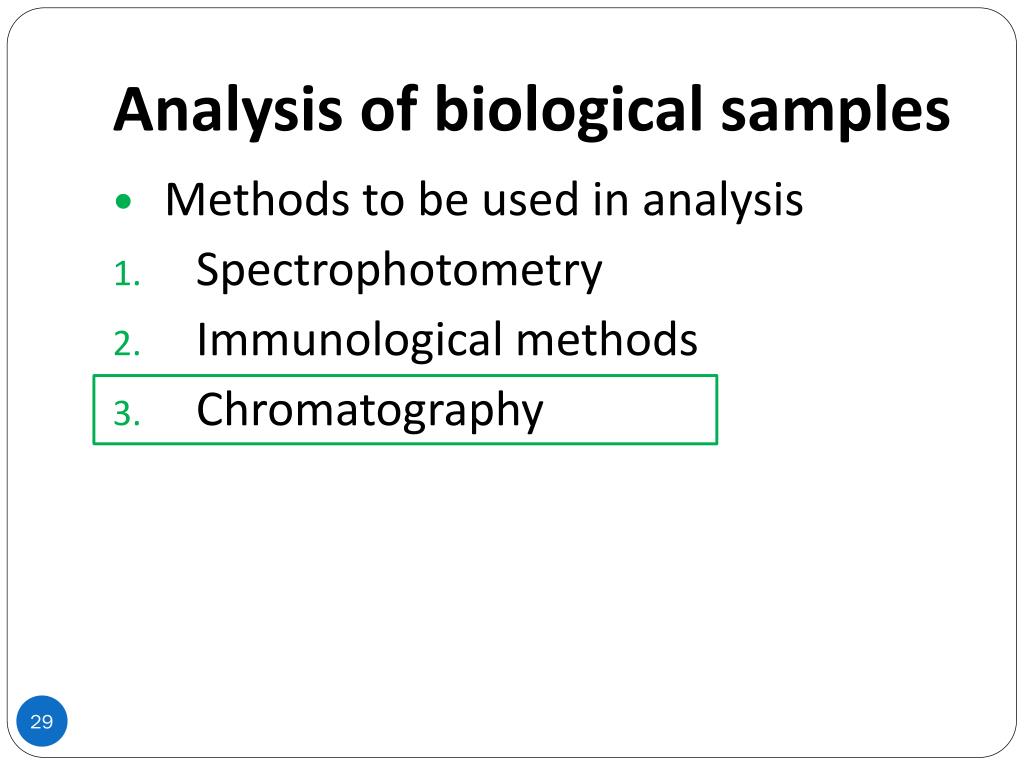Screen dimensions: 1024x768
Task: Select the green number 1 list marker
Action: (127, 274)
